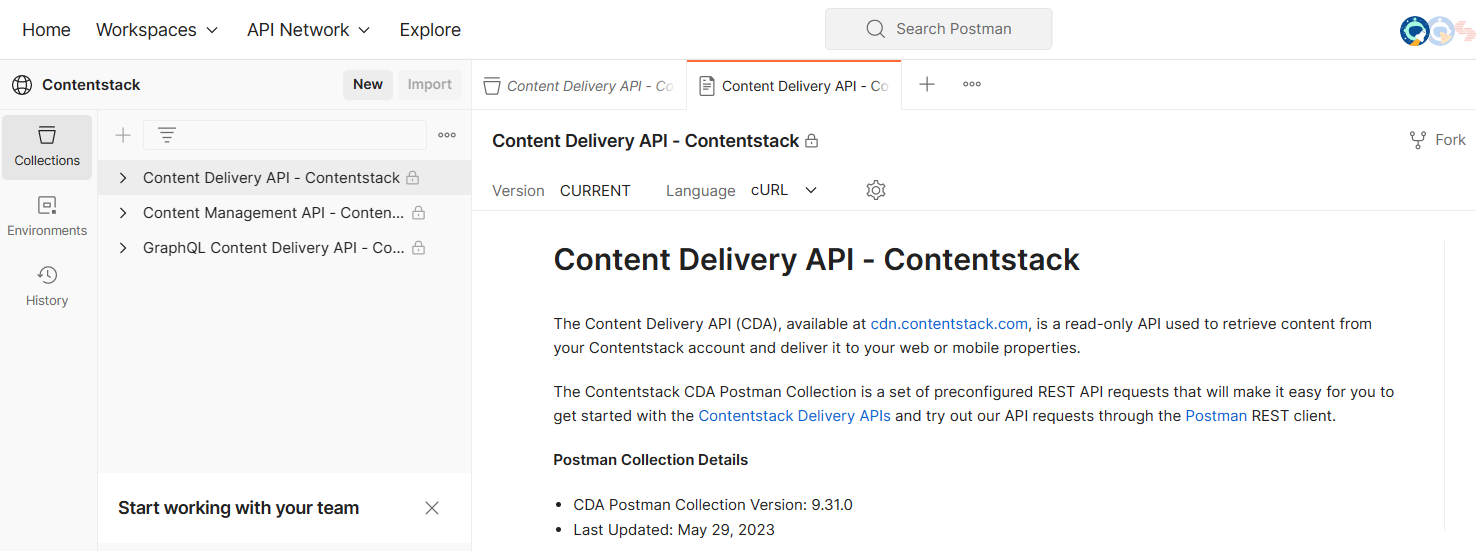Go to Home in top navigation
Image resolution: width=1476 pixels, height=551 pixels.
(x=46, y=30)
